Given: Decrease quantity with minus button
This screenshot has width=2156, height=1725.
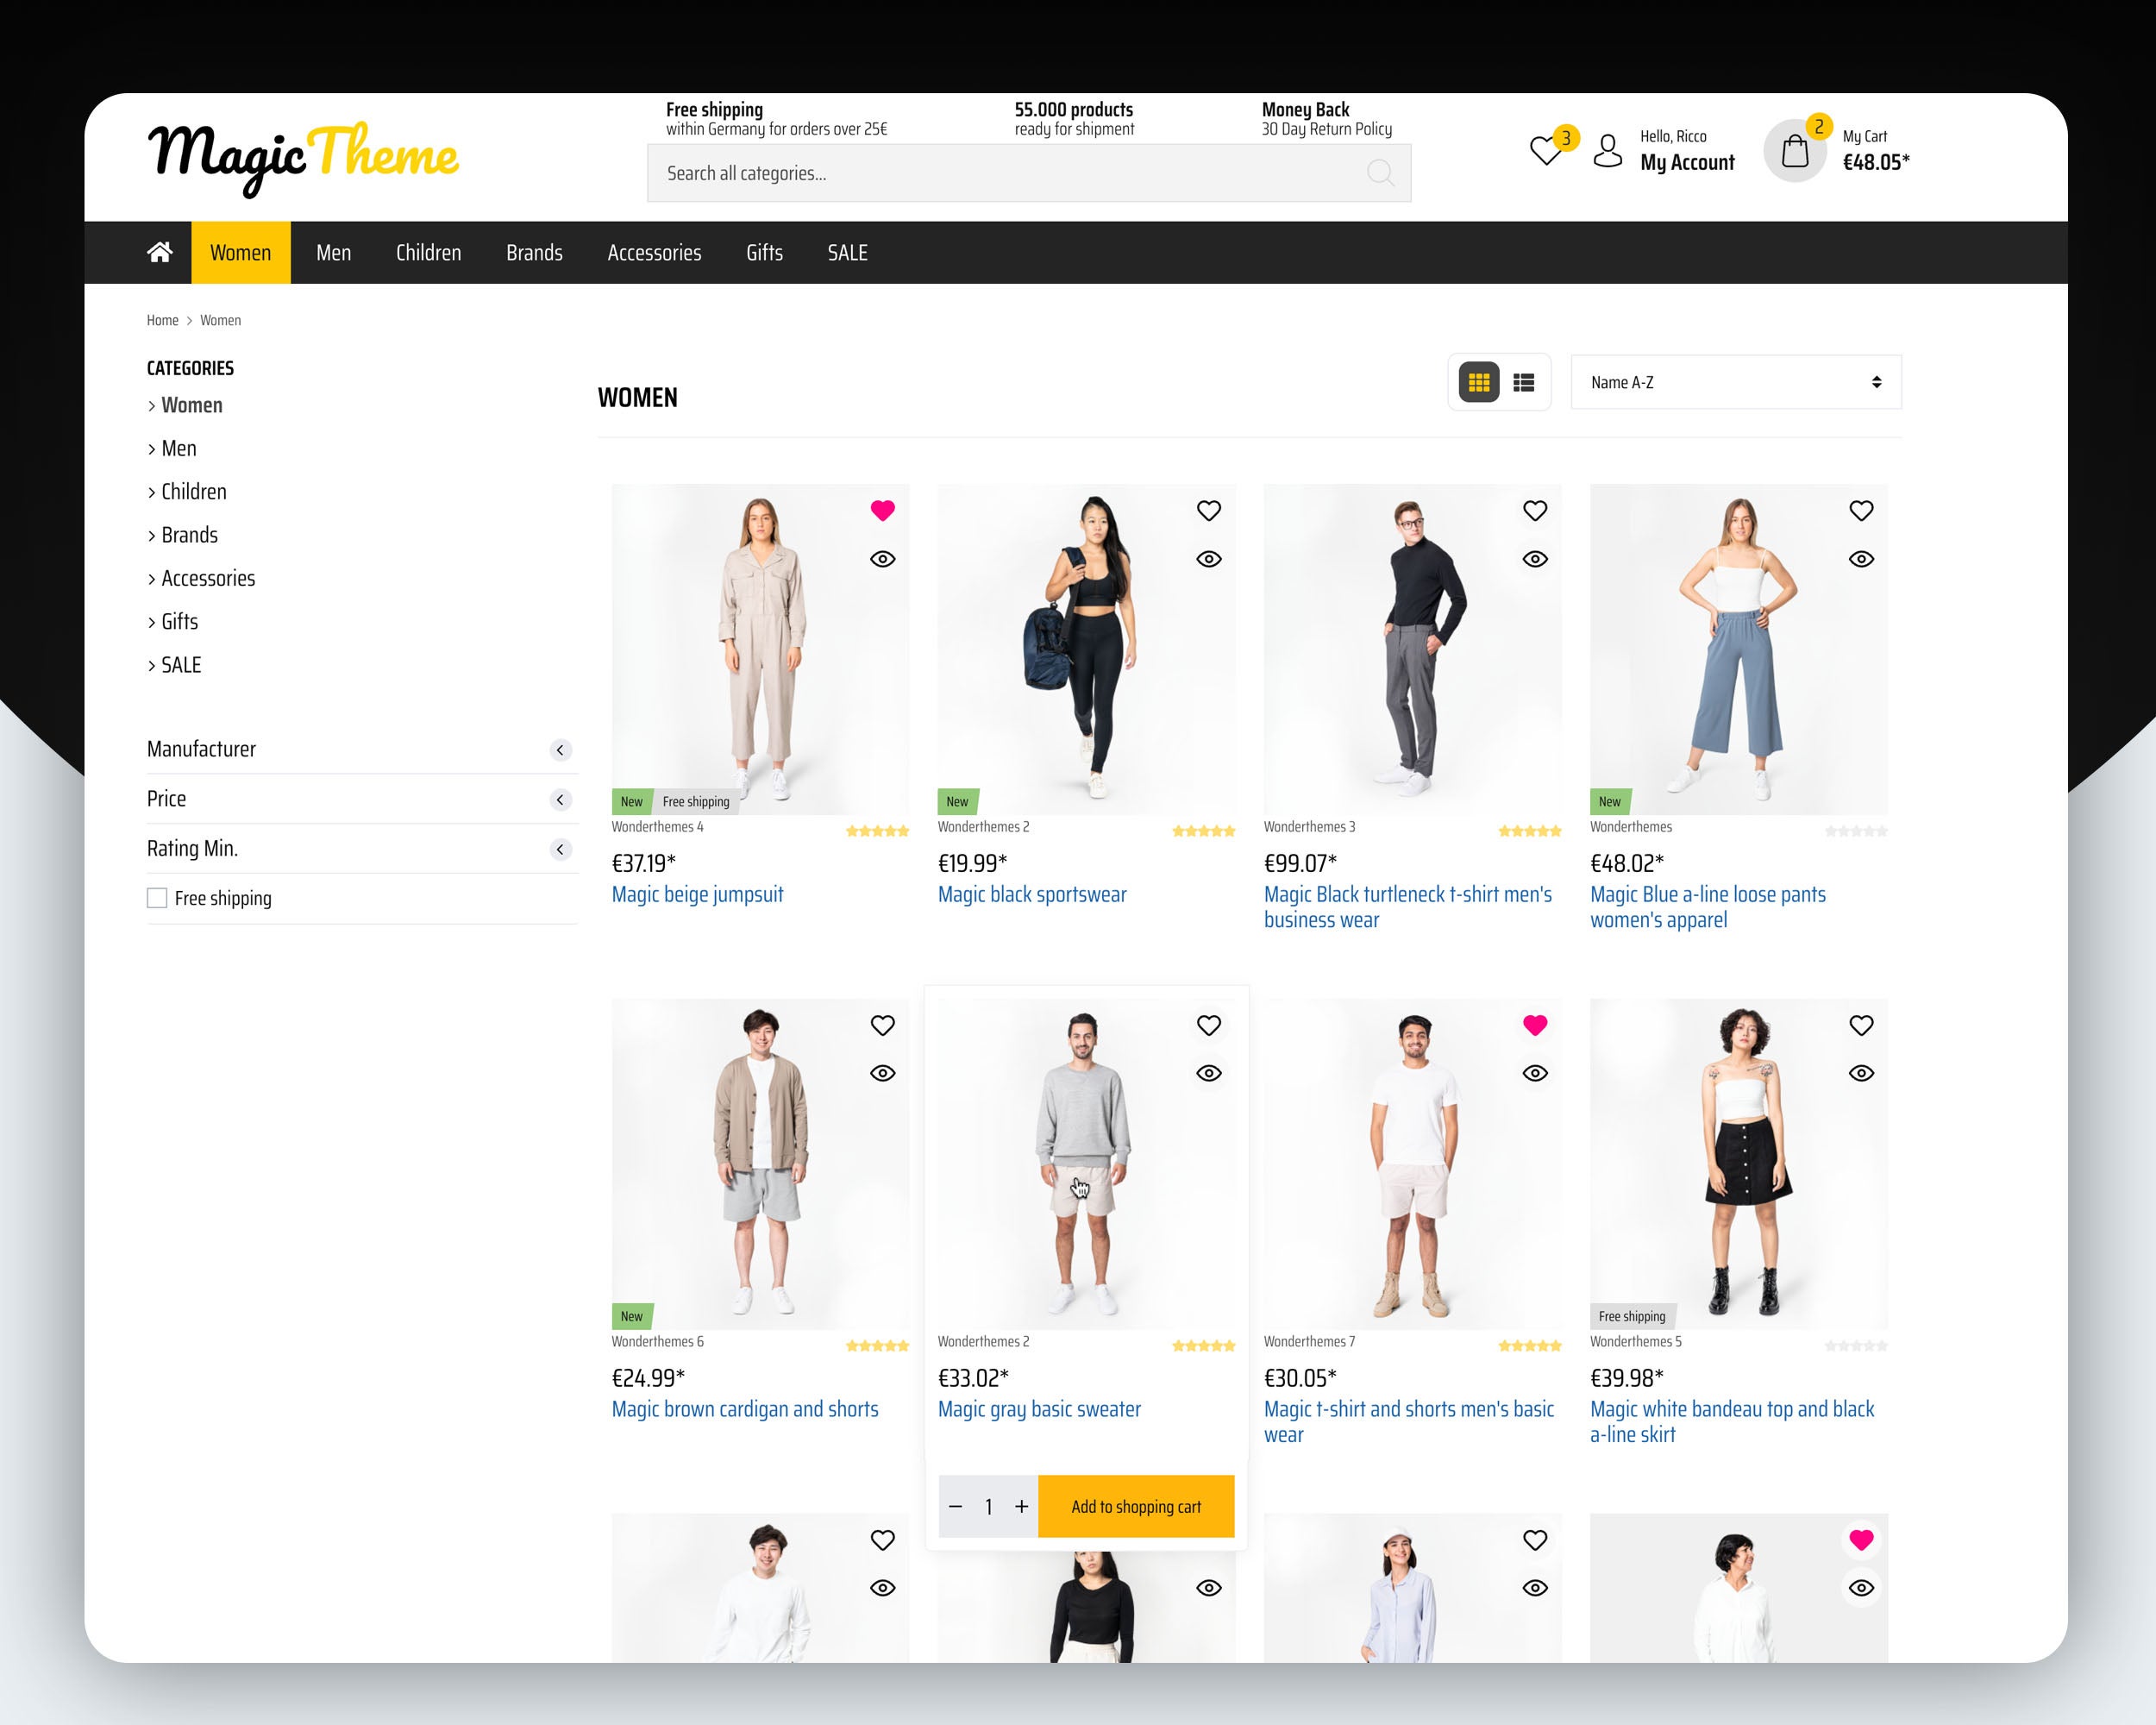Looking at the screenshot, I should click(955, 1506).
